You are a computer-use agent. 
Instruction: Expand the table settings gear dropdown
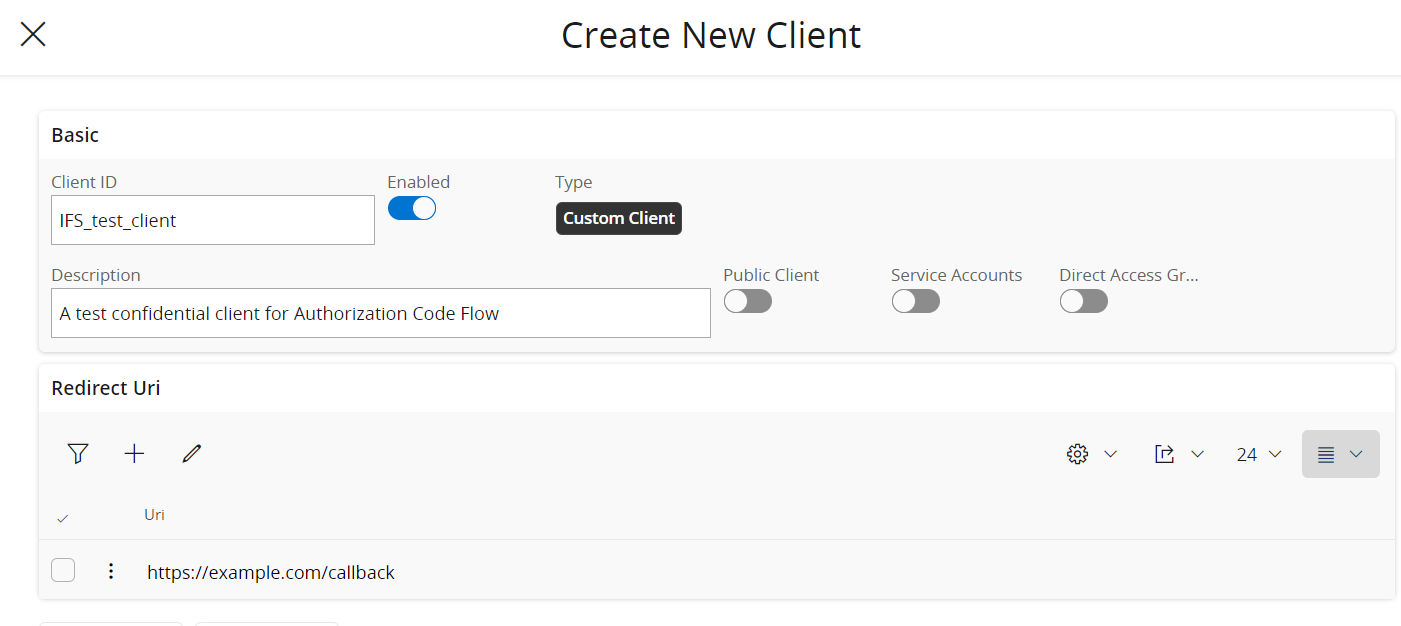click(x=1110, y=453)
